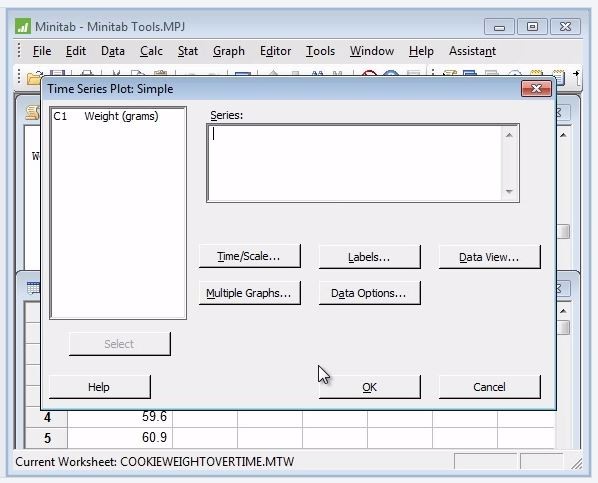Minimize the Minitab window
This screenshot has height=483, width=598.
[499, 27]
